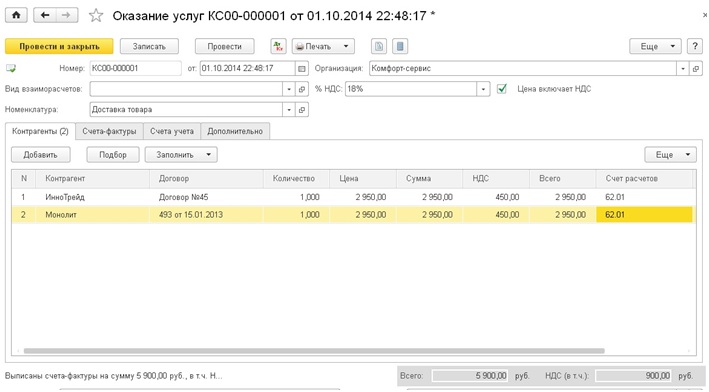This screenshot has height=392, width=709.
Task: Click Количество column header
Action: 296,179
